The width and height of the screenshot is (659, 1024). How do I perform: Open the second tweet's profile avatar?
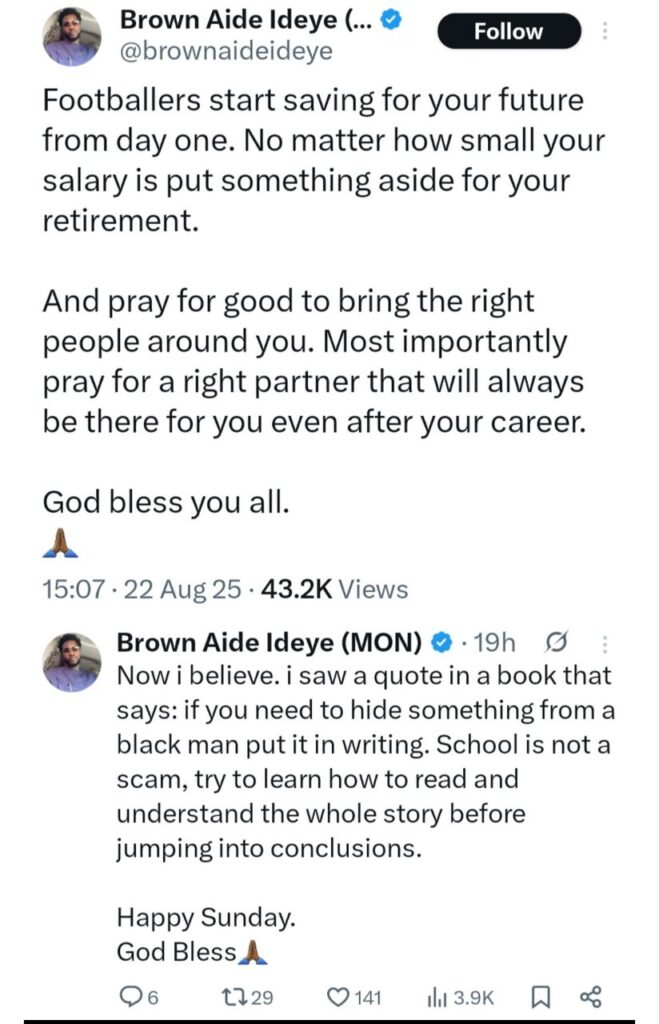click(x=72, y=662)
